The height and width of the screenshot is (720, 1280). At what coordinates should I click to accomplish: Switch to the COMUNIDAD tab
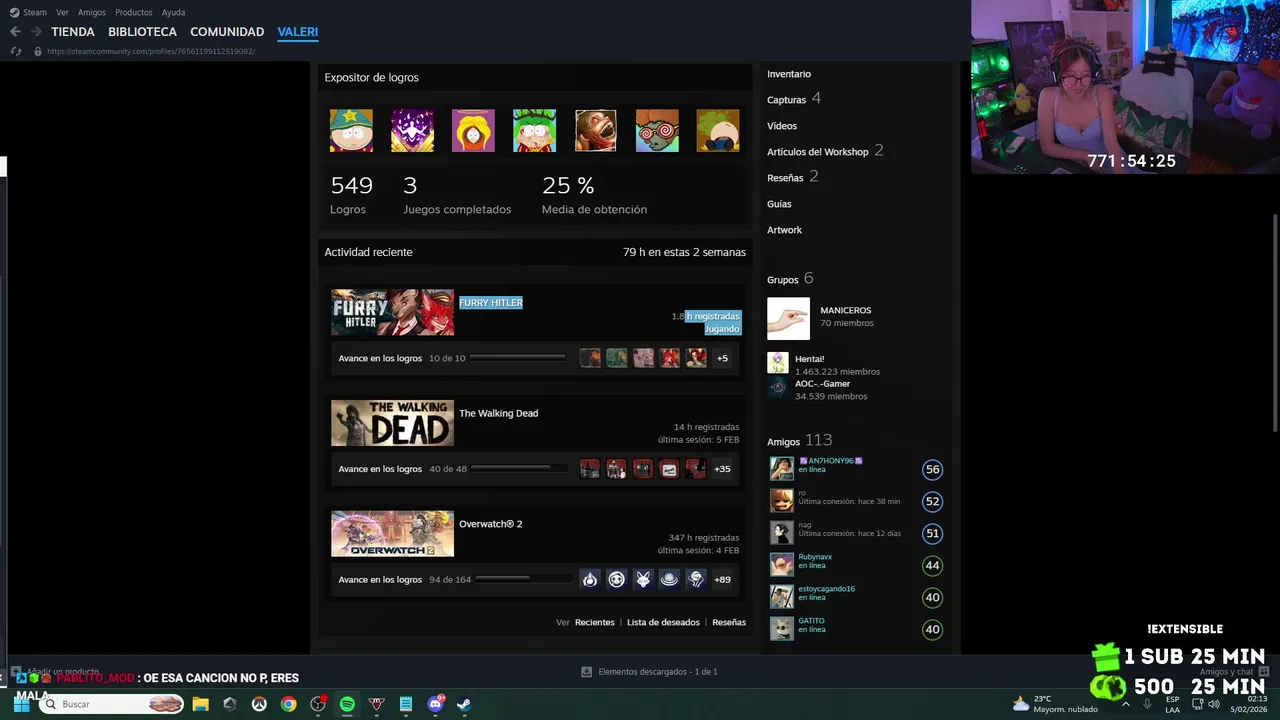(x=227, y=32)
